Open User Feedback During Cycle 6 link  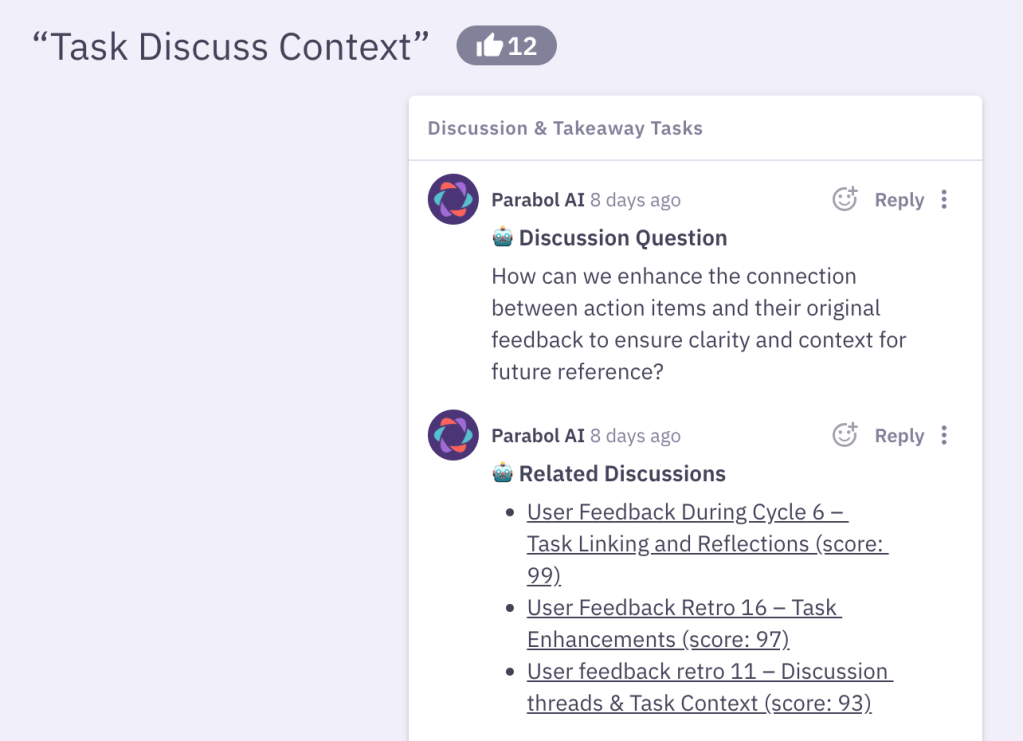[x=707, y=543]
